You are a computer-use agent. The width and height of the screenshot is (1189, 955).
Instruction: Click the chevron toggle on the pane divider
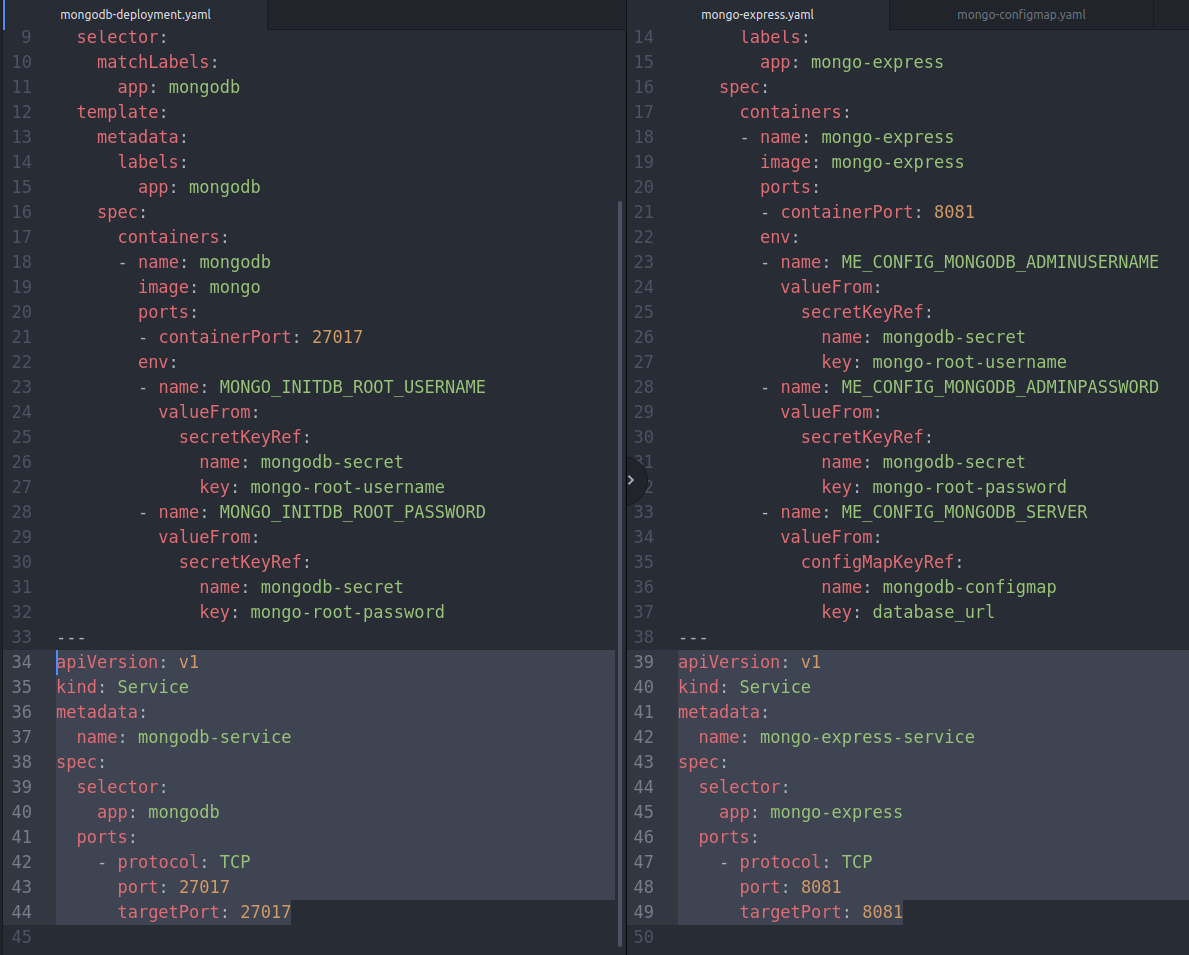click(631, 480)
